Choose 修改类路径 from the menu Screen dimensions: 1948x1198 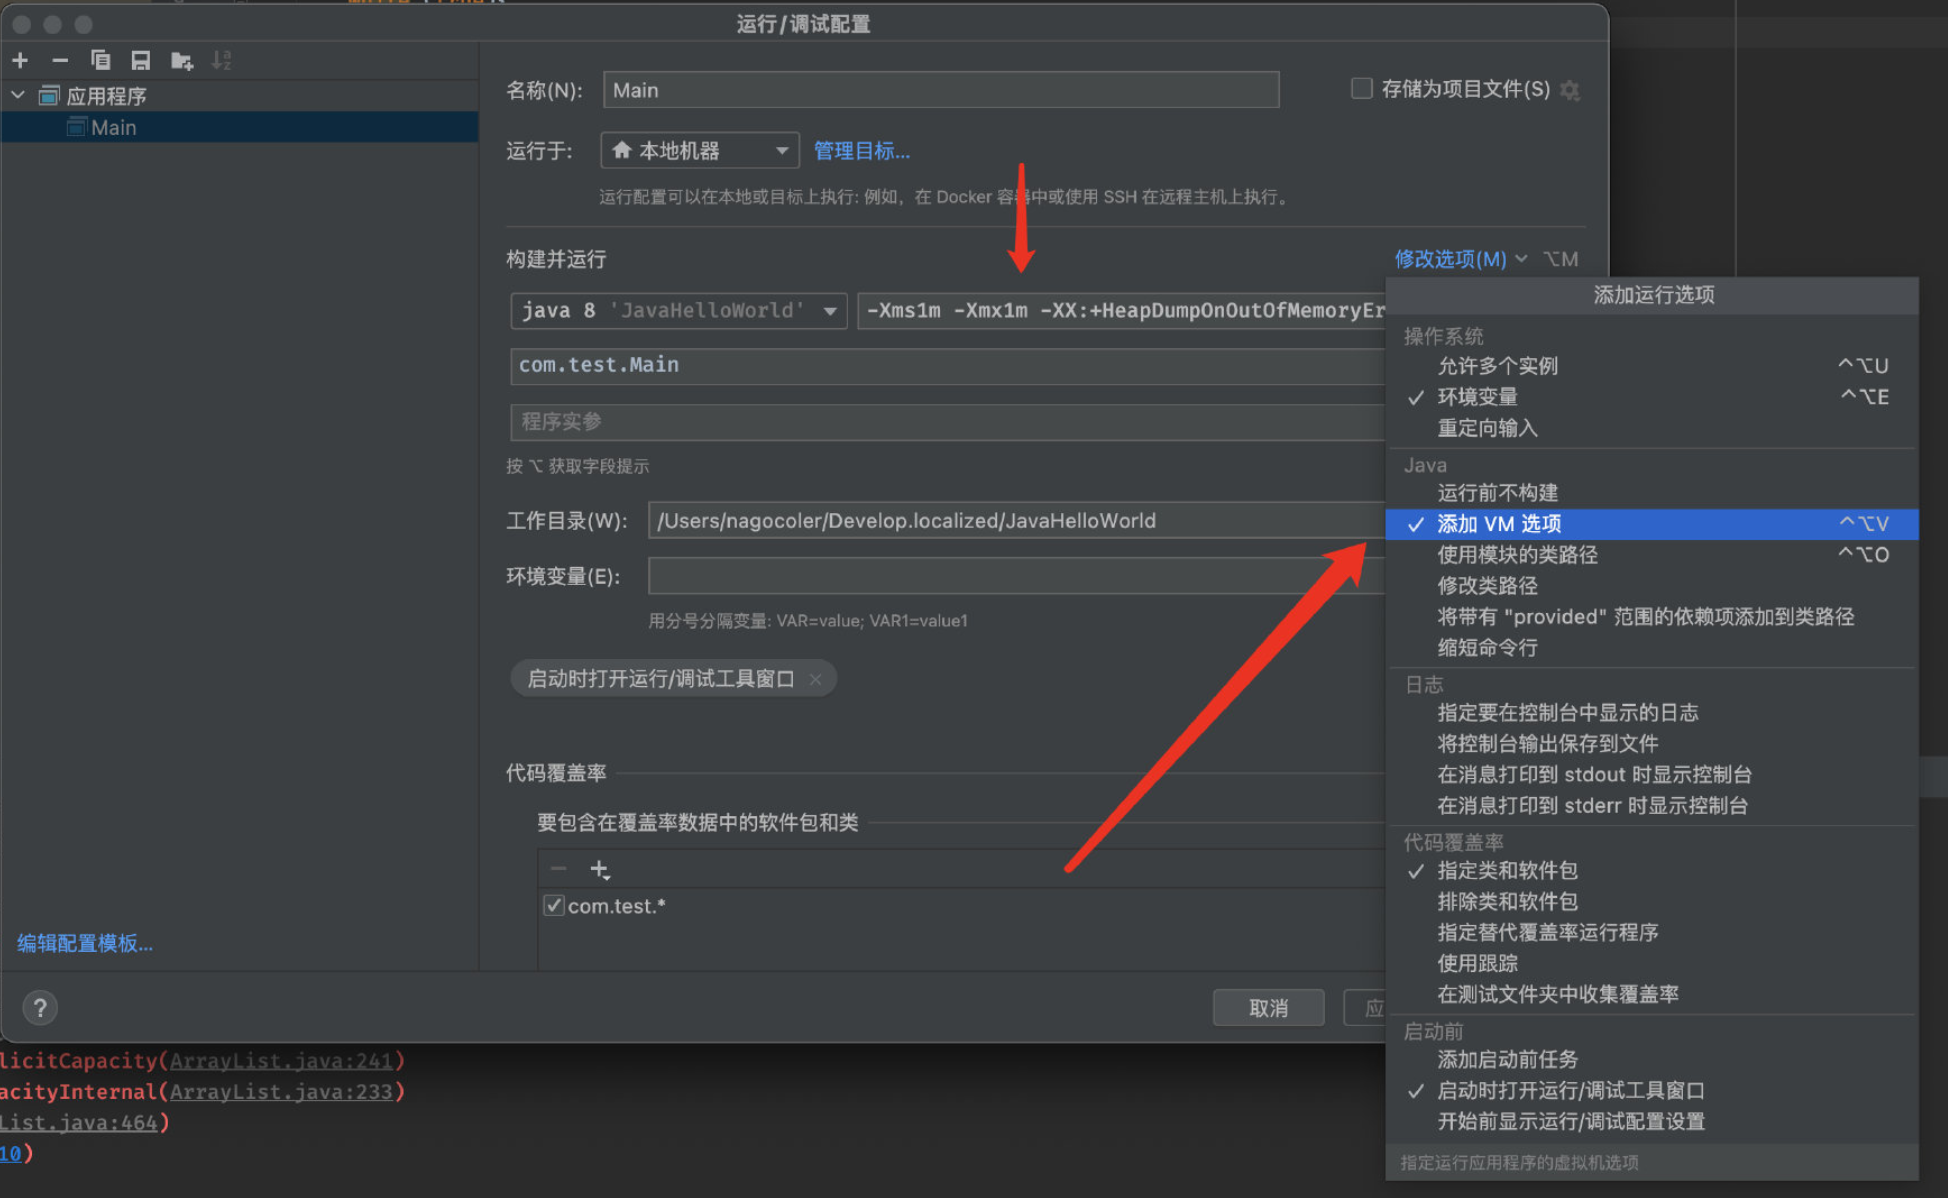point(1652,586)
